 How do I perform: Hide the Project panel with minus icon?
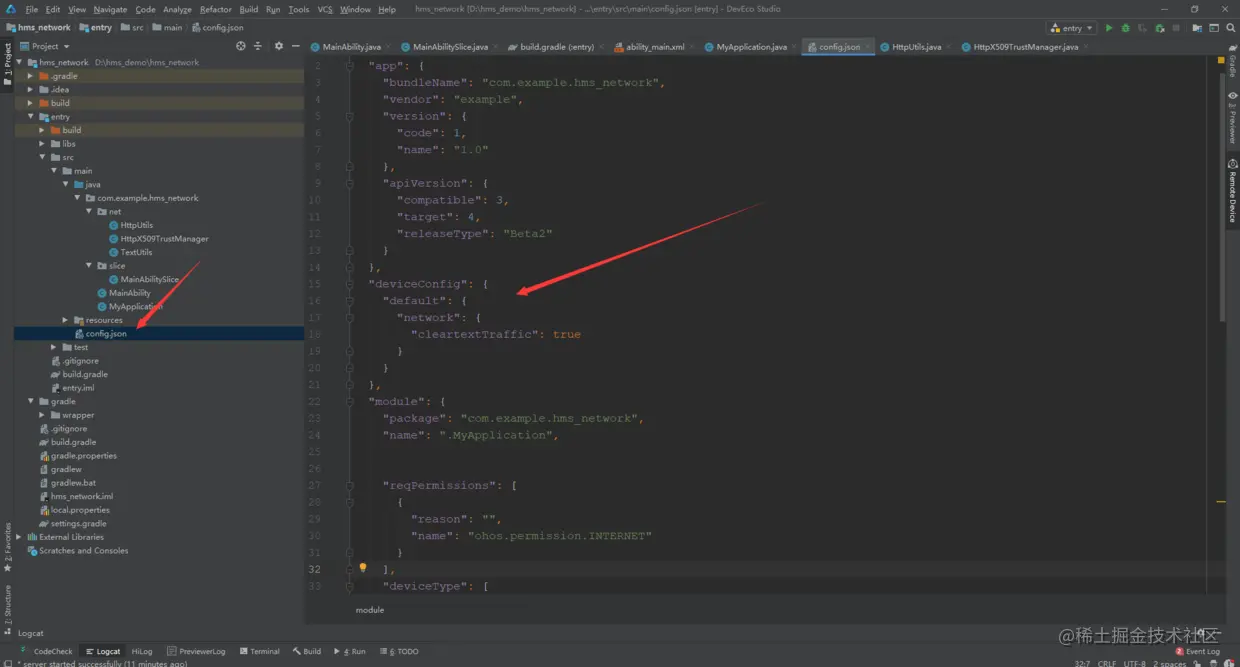pyautogui.click(x=294, y=46)
